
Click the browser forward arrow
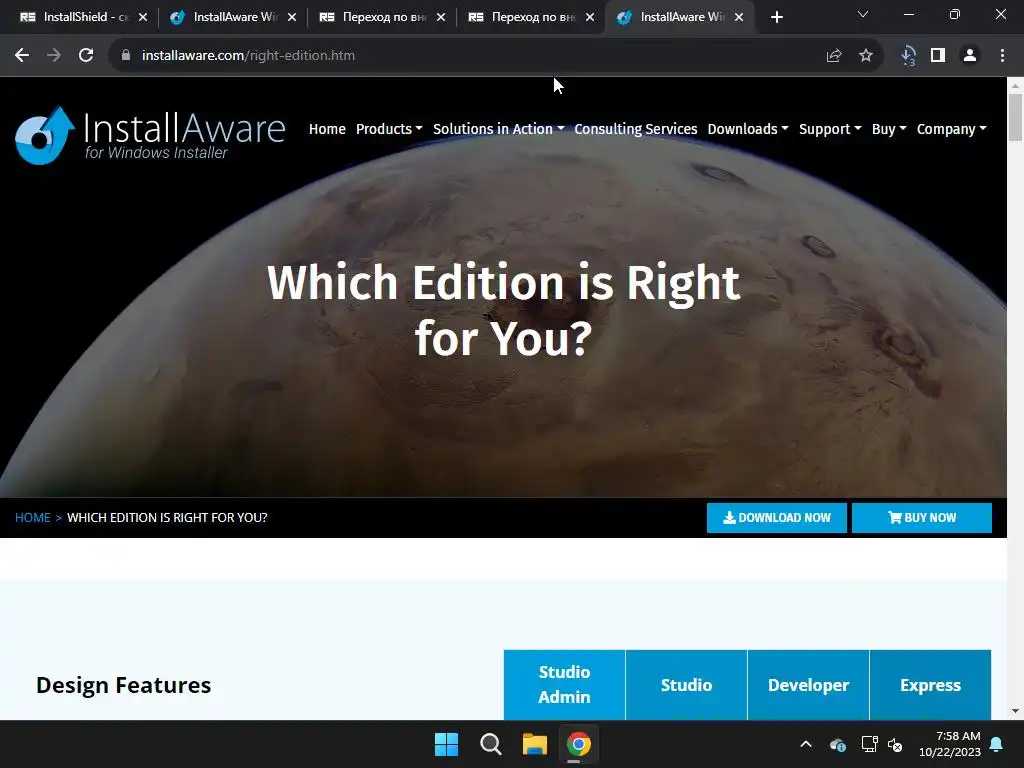pos(54,56)
